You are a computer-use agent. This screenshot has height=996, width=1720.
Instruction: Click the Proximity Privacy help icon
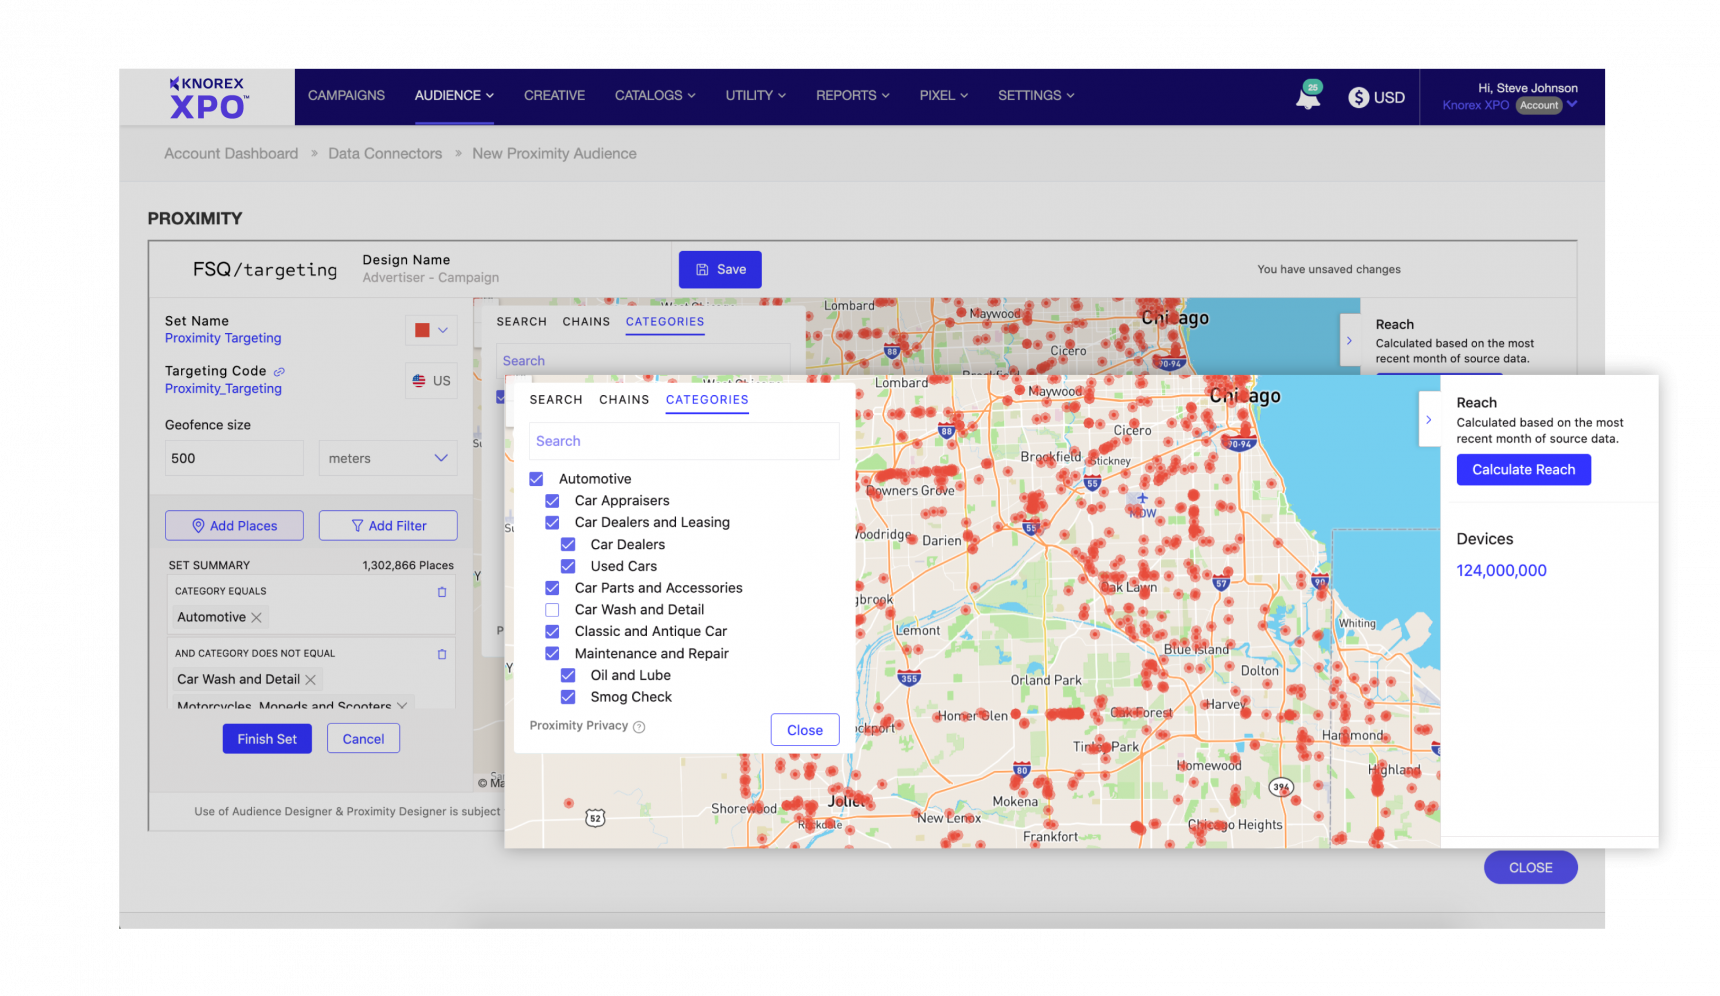[639, 727]
